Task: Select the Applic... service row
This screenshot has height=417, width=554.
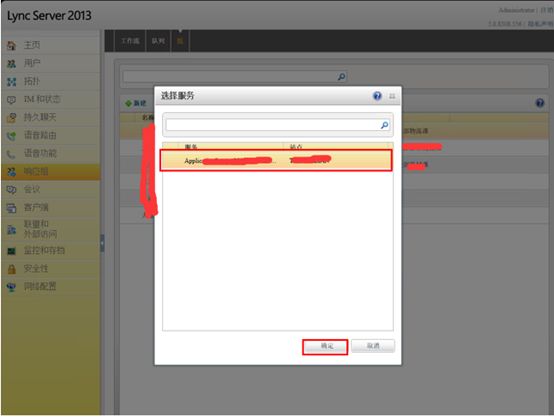Action: pyautogui.click(x=276, y=160)
